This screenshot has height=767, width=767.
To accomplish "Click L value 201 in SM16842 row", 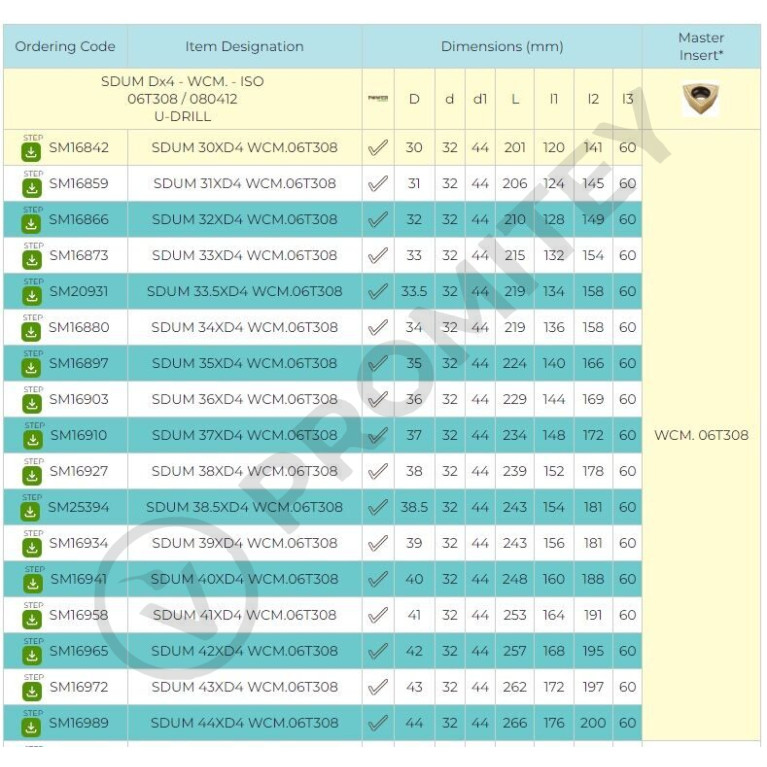I will (515, 147).
